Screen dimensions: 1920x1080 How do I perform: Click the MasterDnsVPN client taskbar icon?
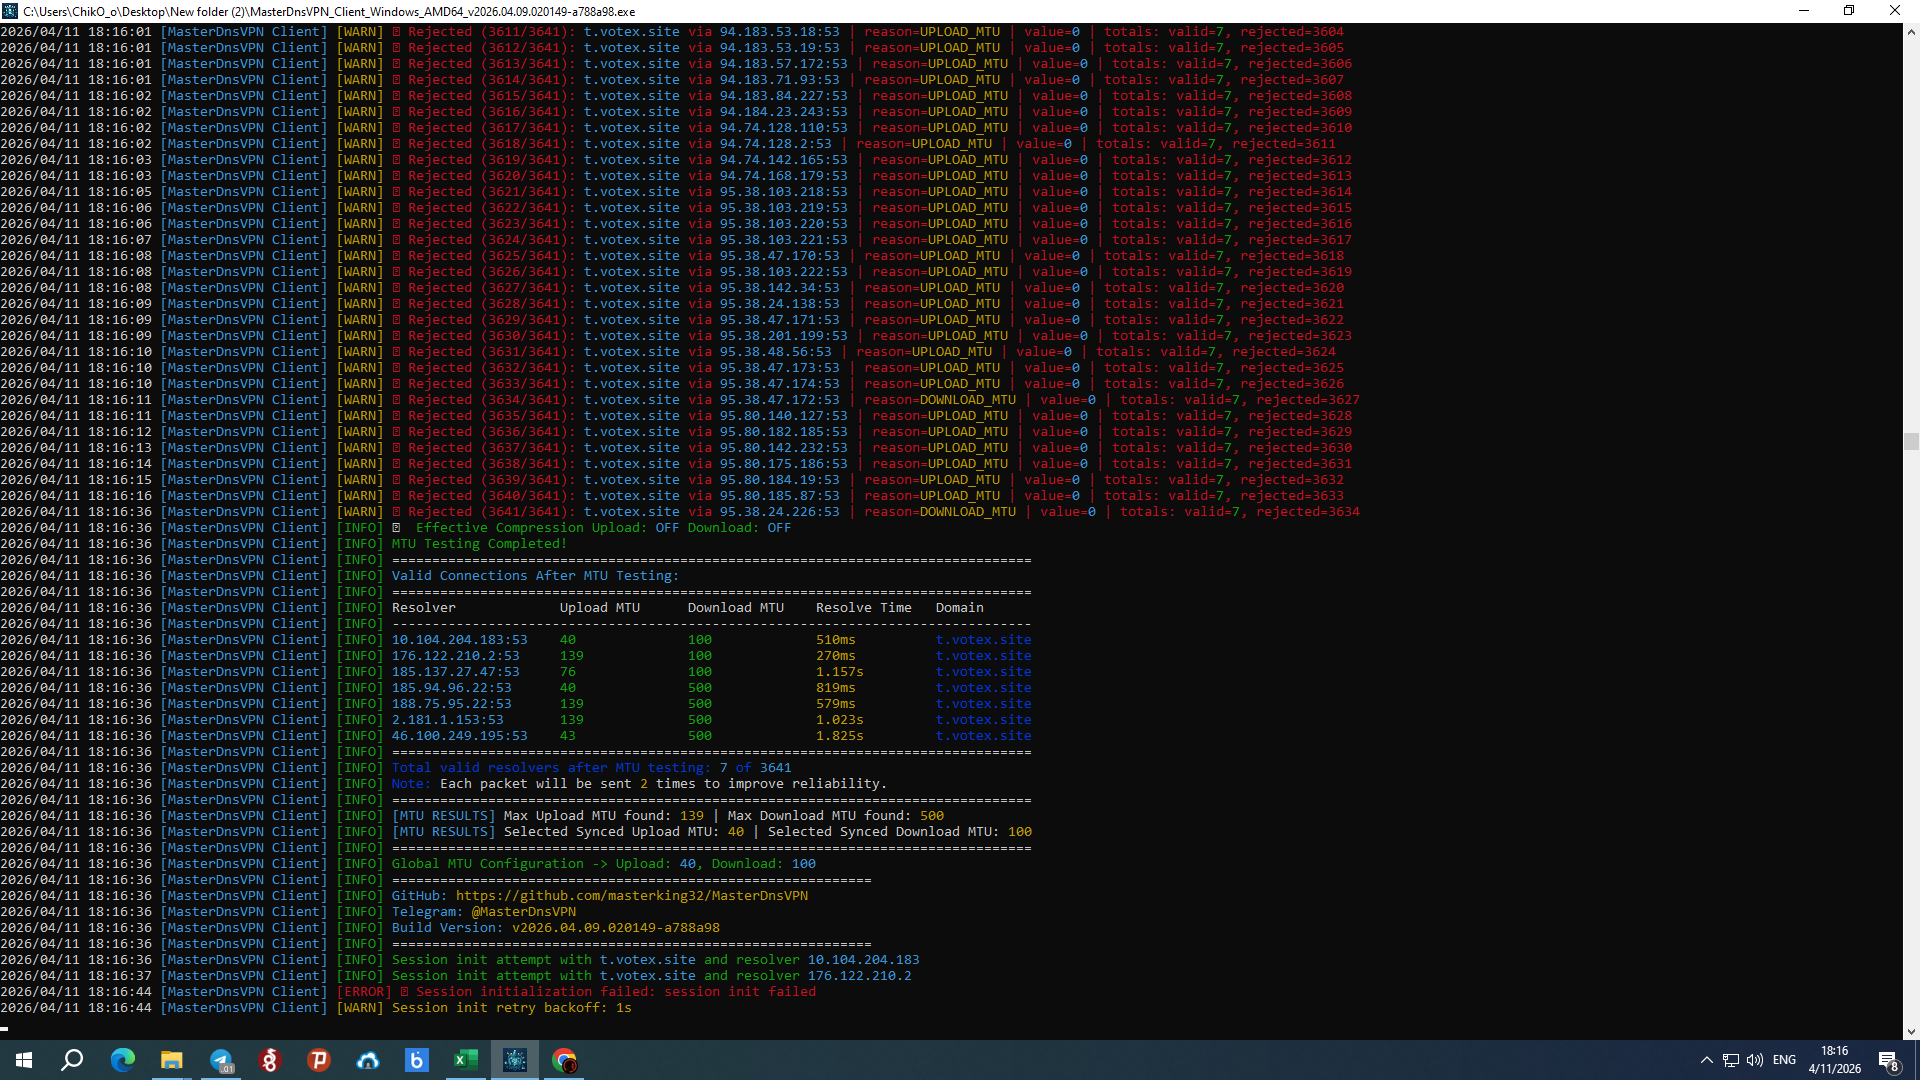(x=515, y=1060)
